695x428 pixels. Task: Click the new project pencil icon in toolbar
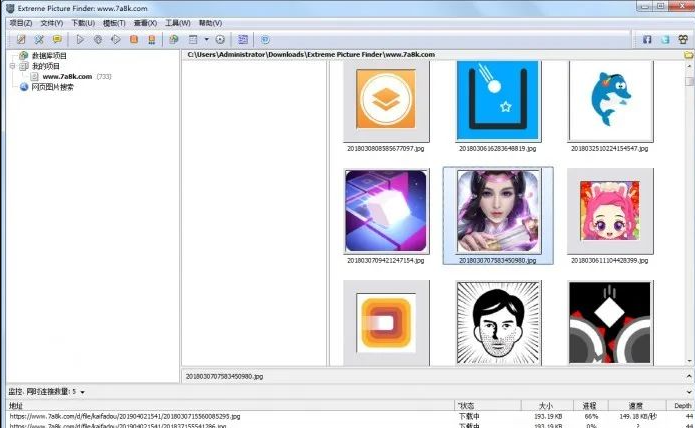coord(21,39)
